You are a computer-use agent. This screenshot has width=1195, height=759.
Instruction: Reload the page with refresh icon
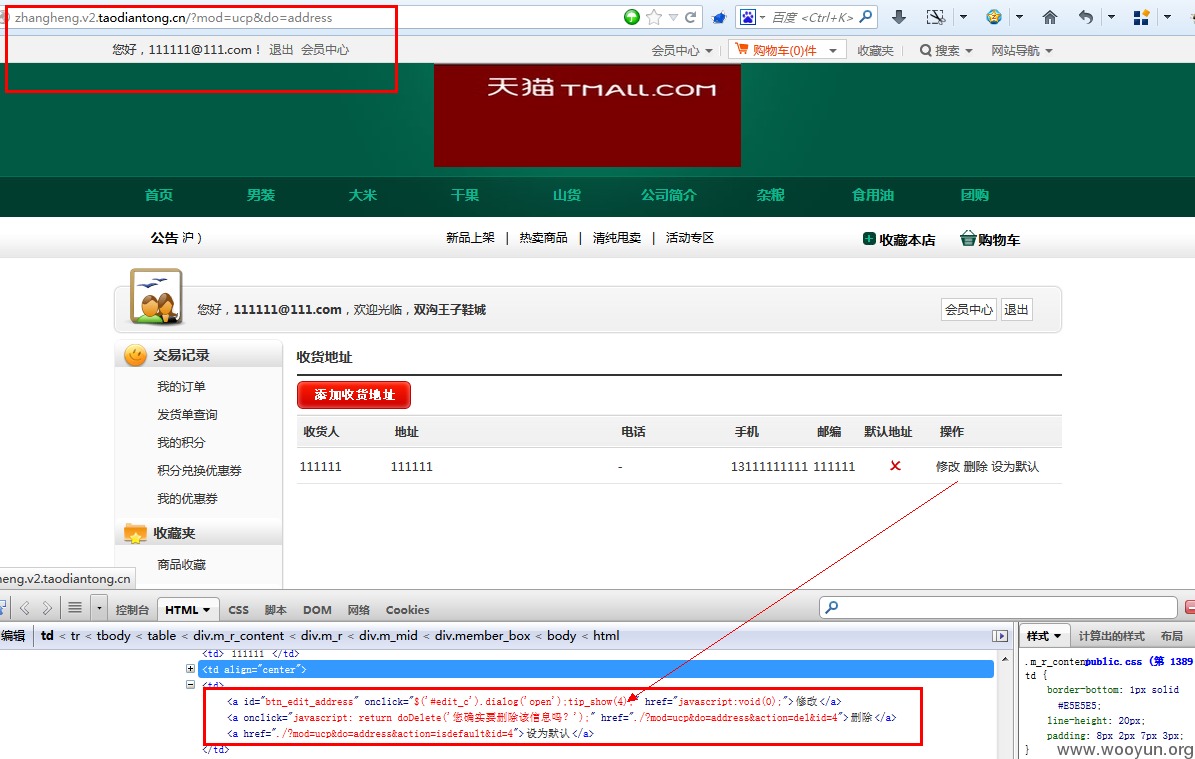pyautogui.click(x=691, y=17)
